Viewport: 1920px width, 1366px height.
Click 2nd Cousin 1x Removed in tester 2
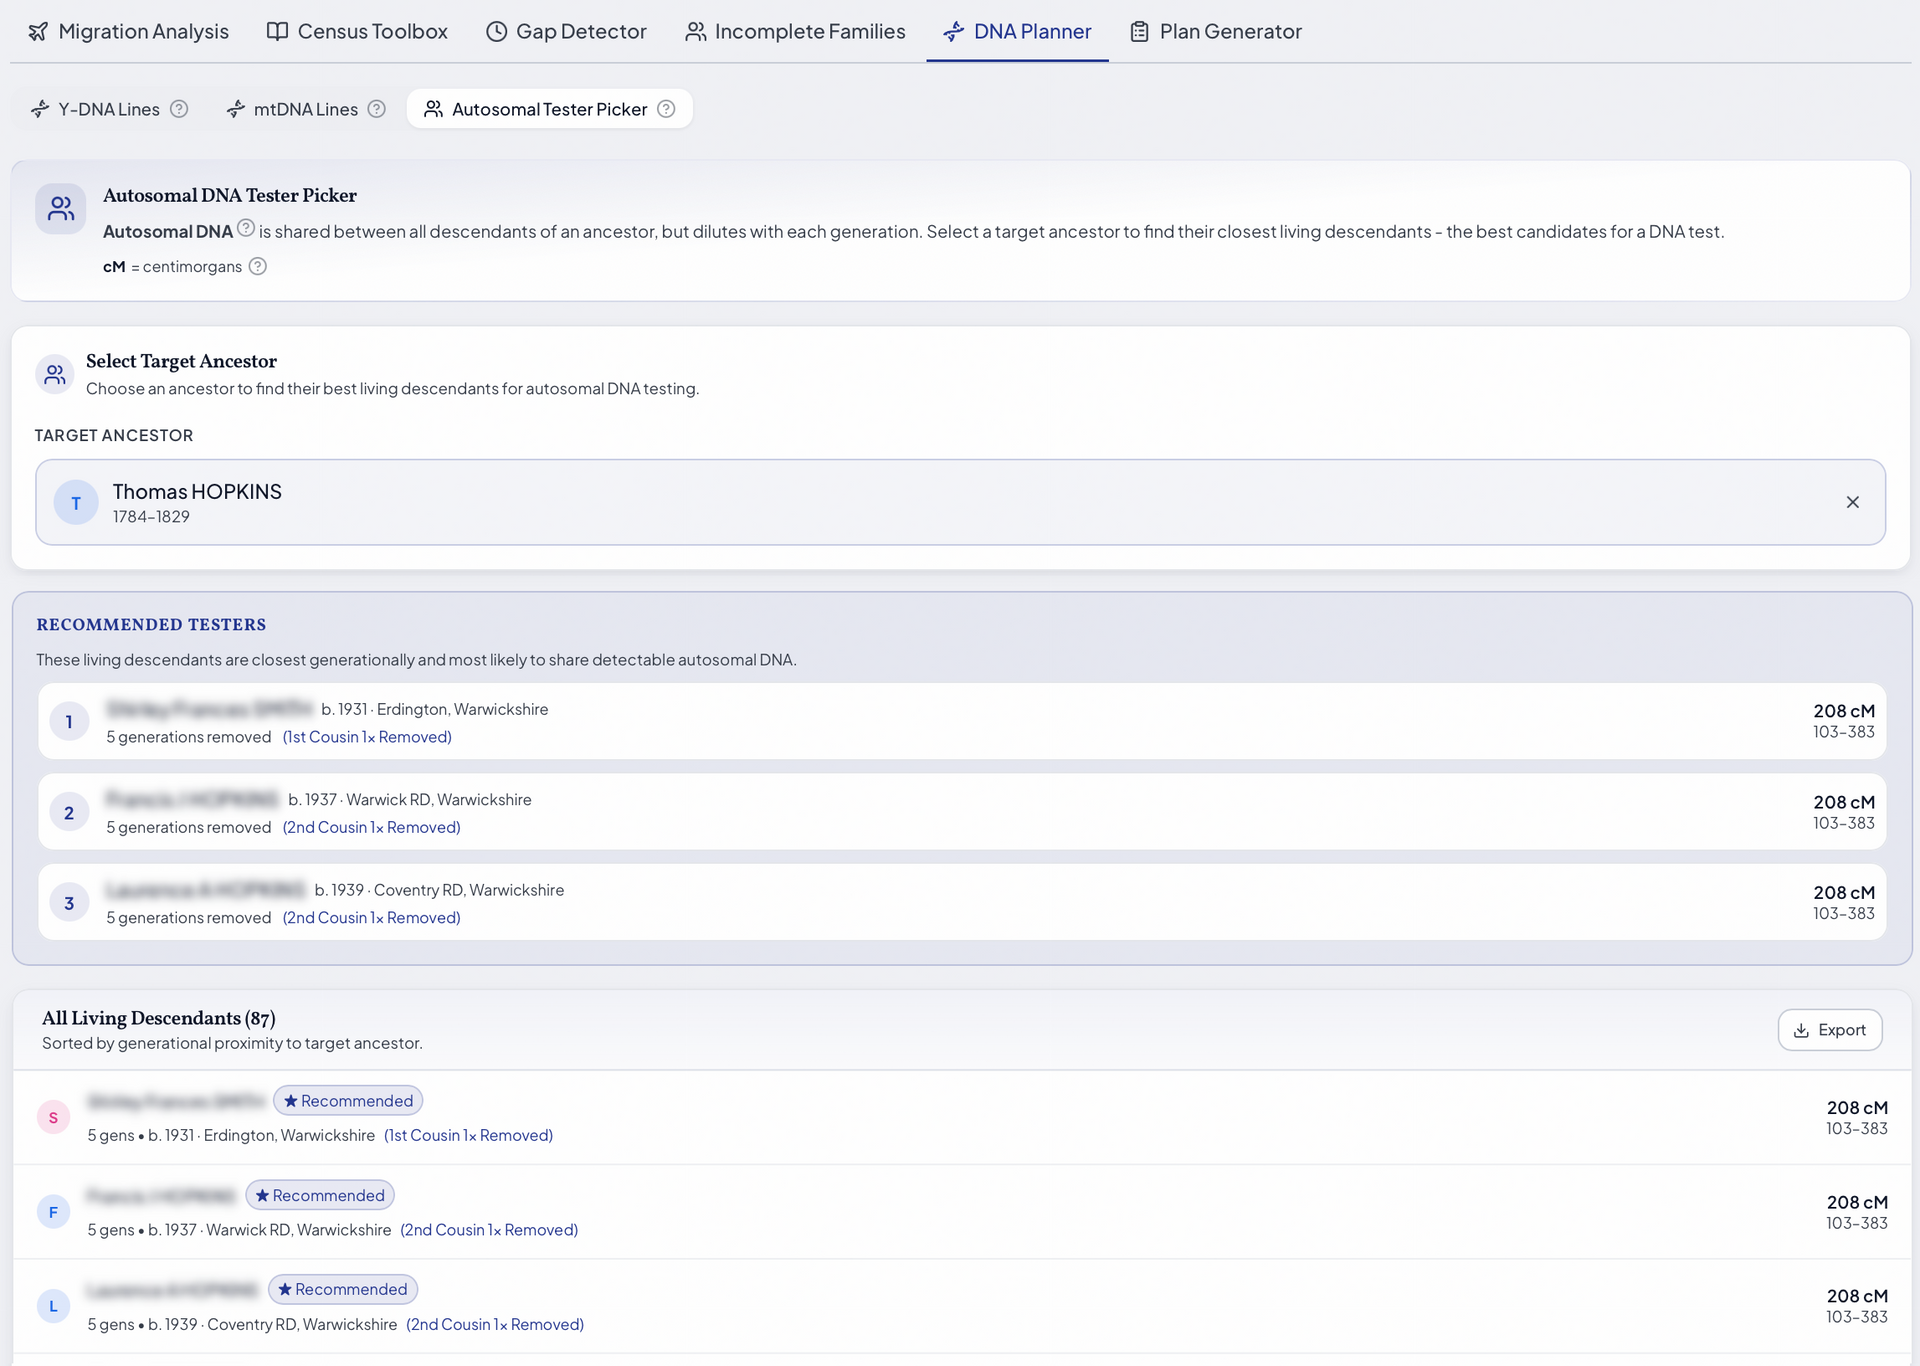(x=371, y=827)
